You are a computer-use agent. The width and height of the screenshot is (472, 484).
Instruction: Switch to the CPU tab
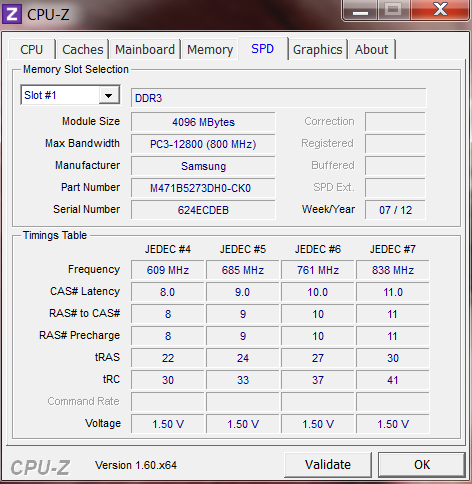32,50
